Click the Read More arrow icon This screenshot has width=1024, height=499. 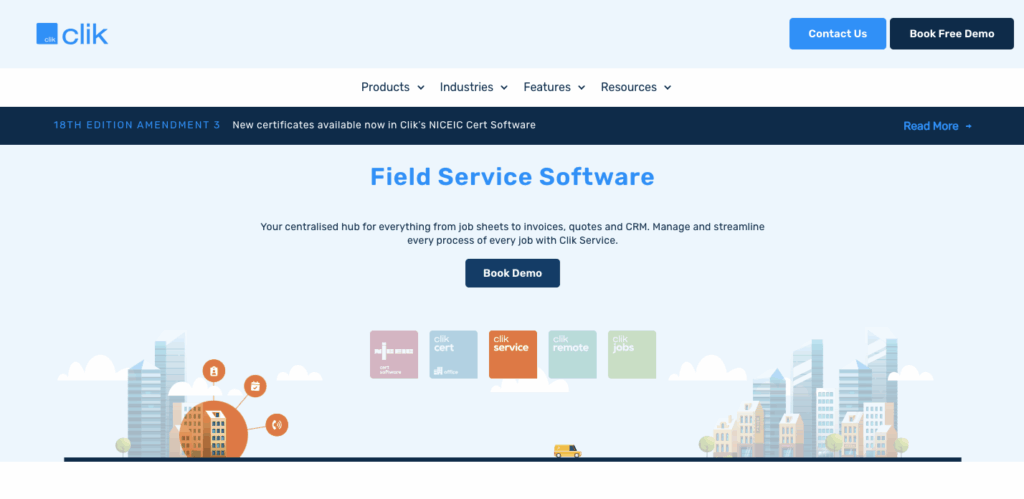click(x=968, y=127)
